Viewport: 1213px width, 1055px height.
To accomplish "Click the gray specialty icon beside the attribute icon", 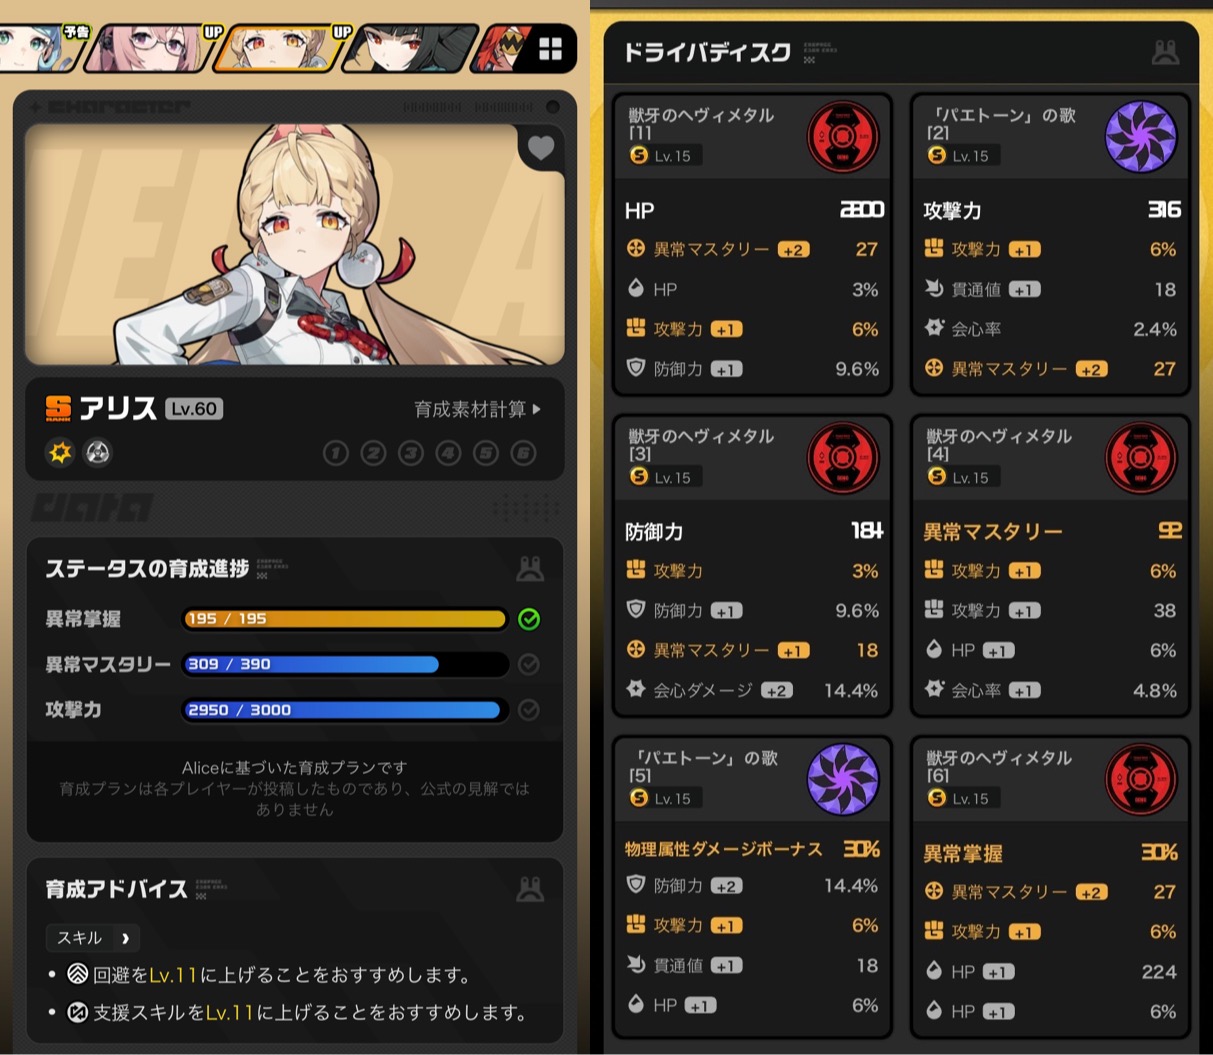I will pos(97,453).
